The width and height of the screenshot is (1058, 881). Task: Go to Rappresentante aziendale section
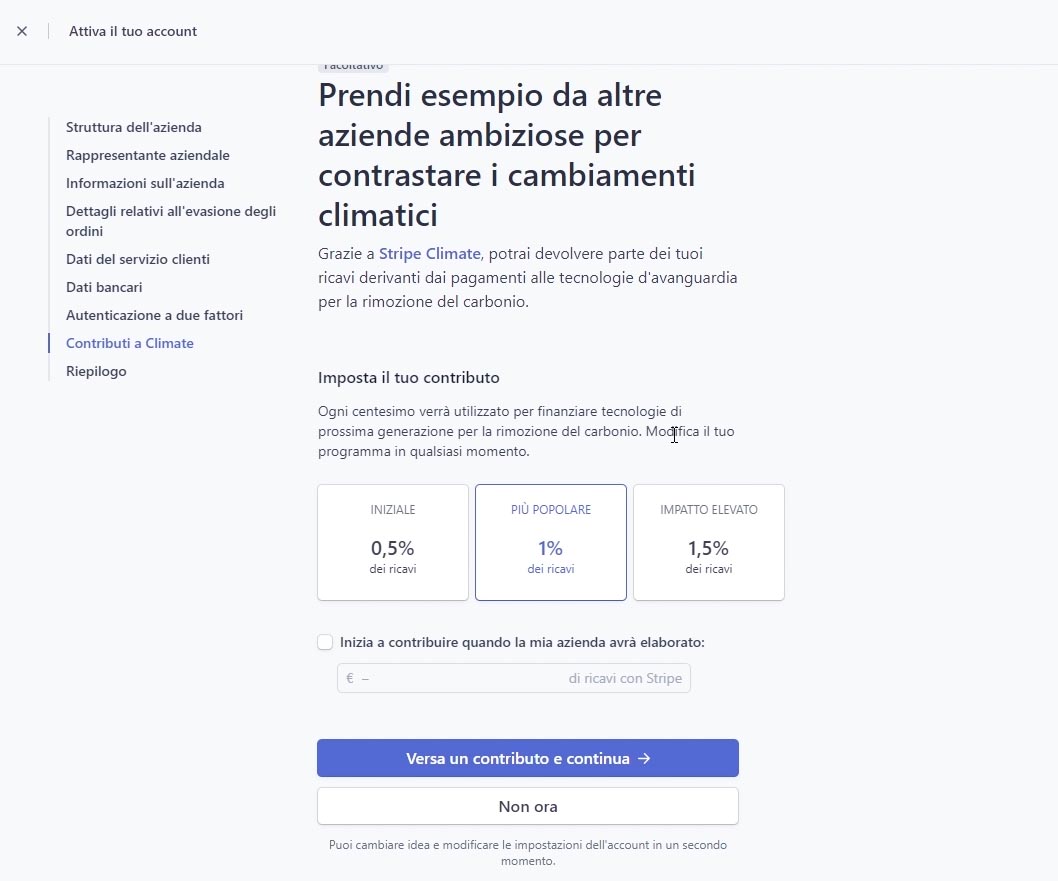tap(148, 155)
